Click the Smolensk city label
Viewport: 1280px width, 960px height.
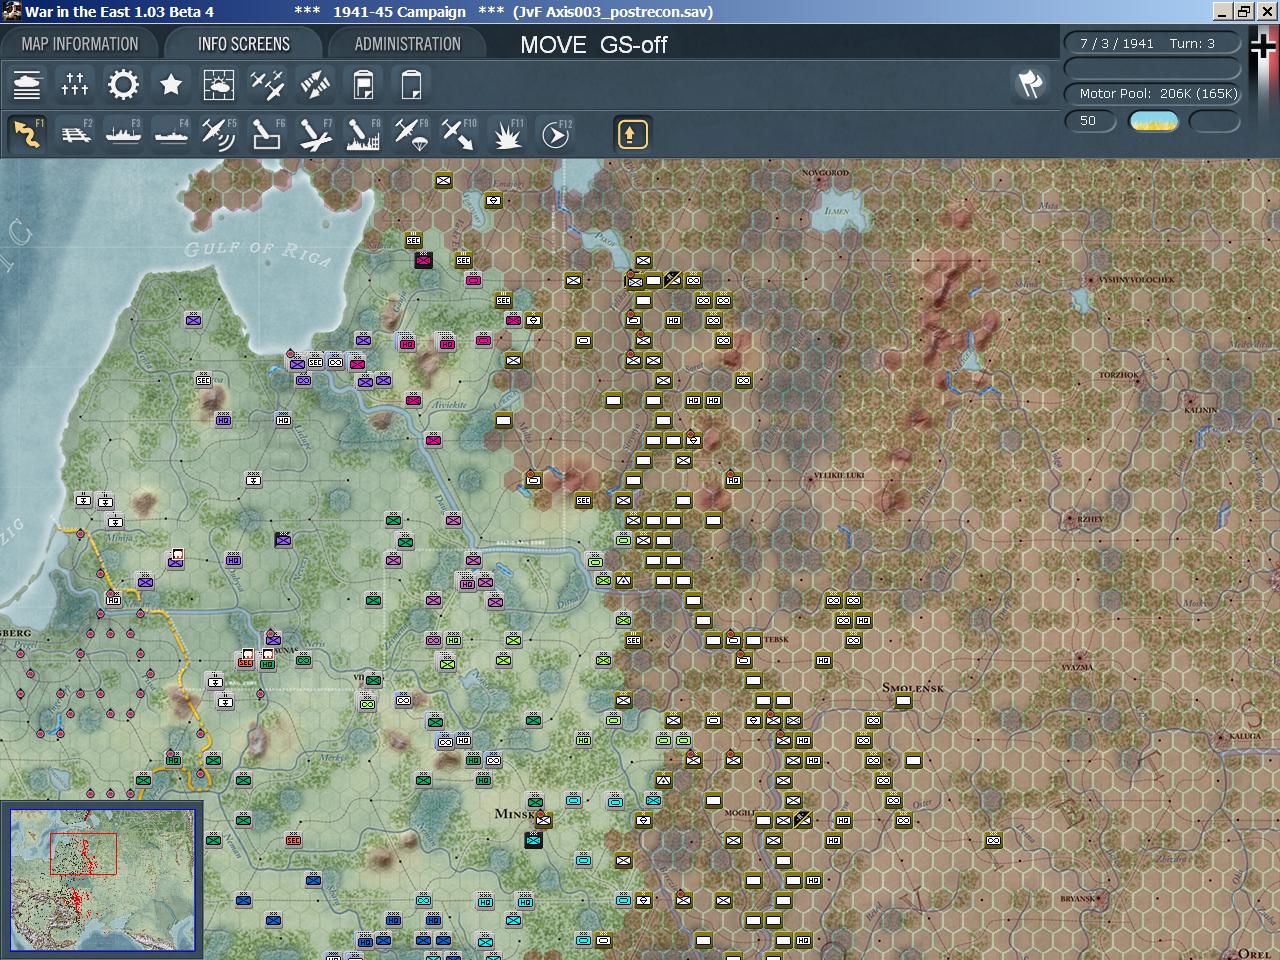(x=913, y=688)
